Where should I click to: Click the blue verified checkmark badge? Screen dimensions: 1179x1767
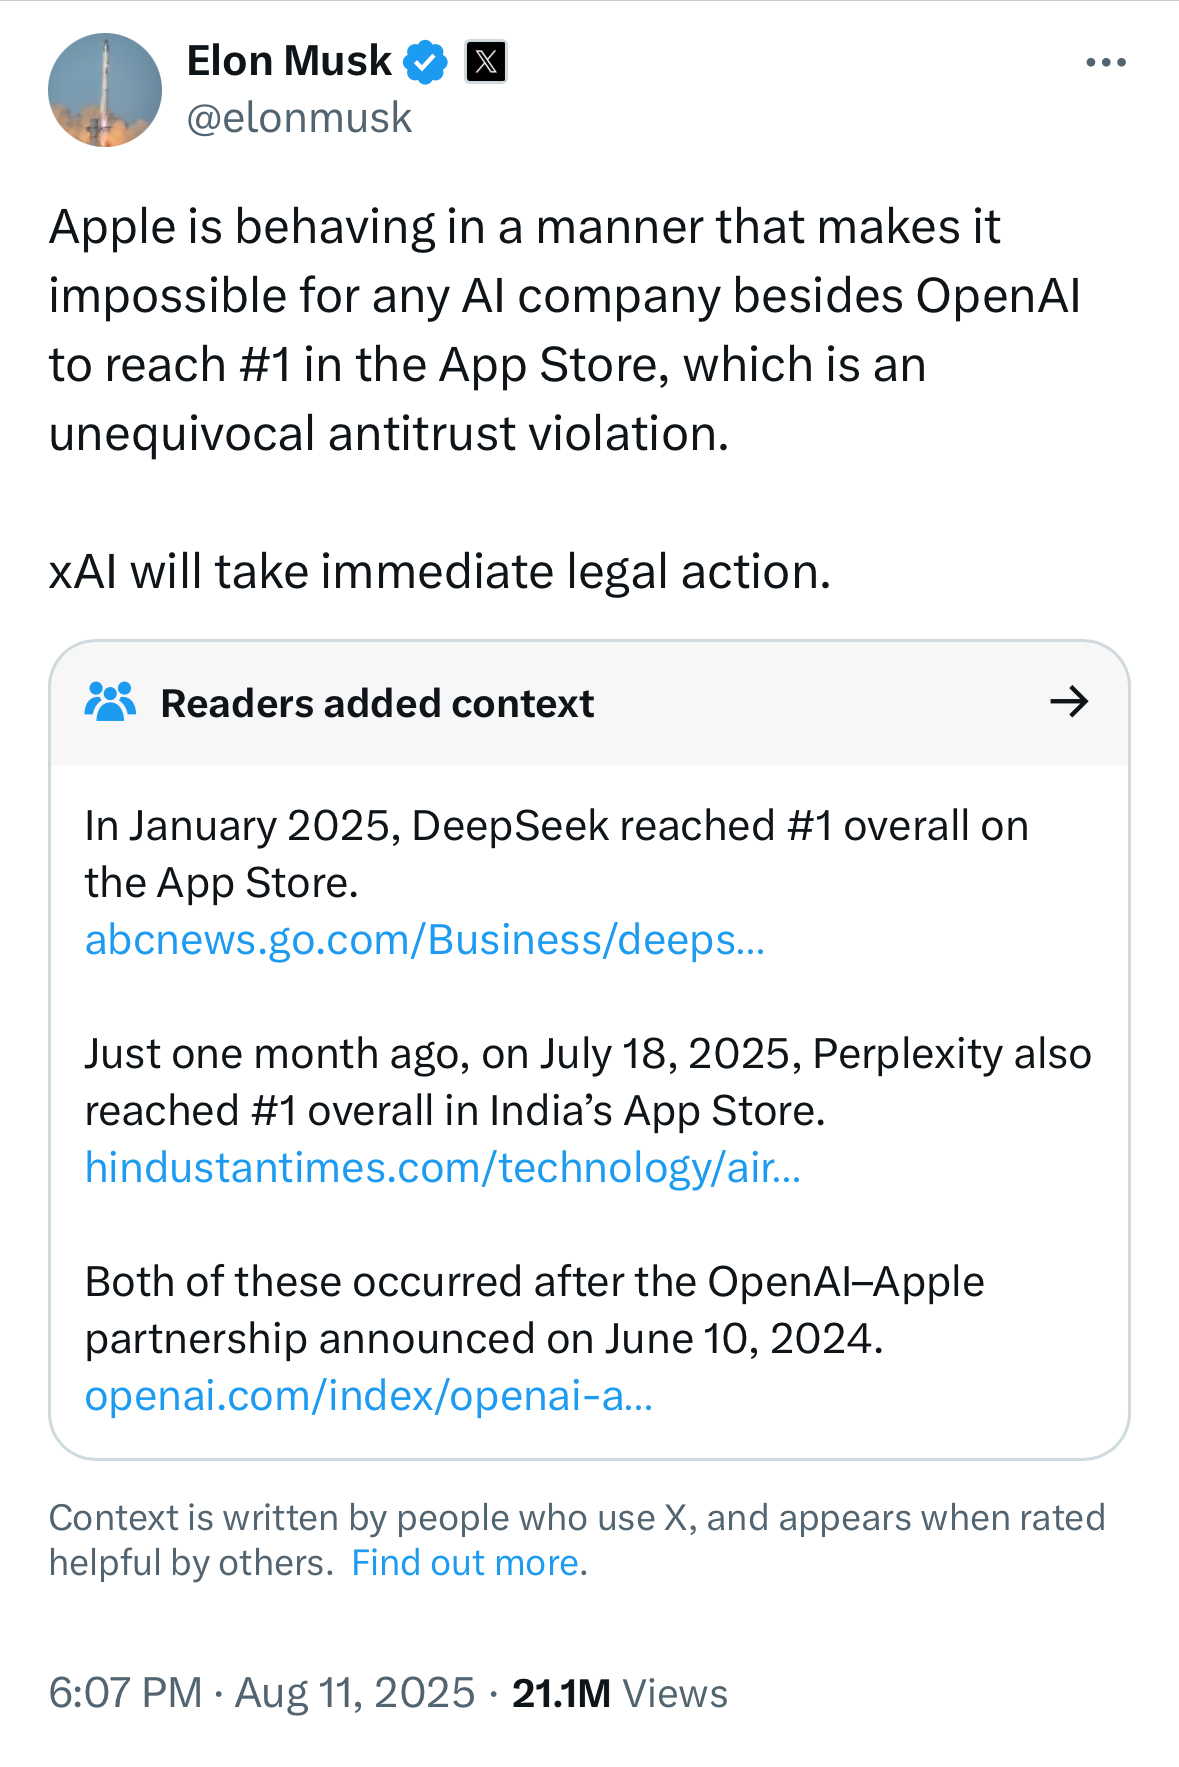click(x=425, y=62)
